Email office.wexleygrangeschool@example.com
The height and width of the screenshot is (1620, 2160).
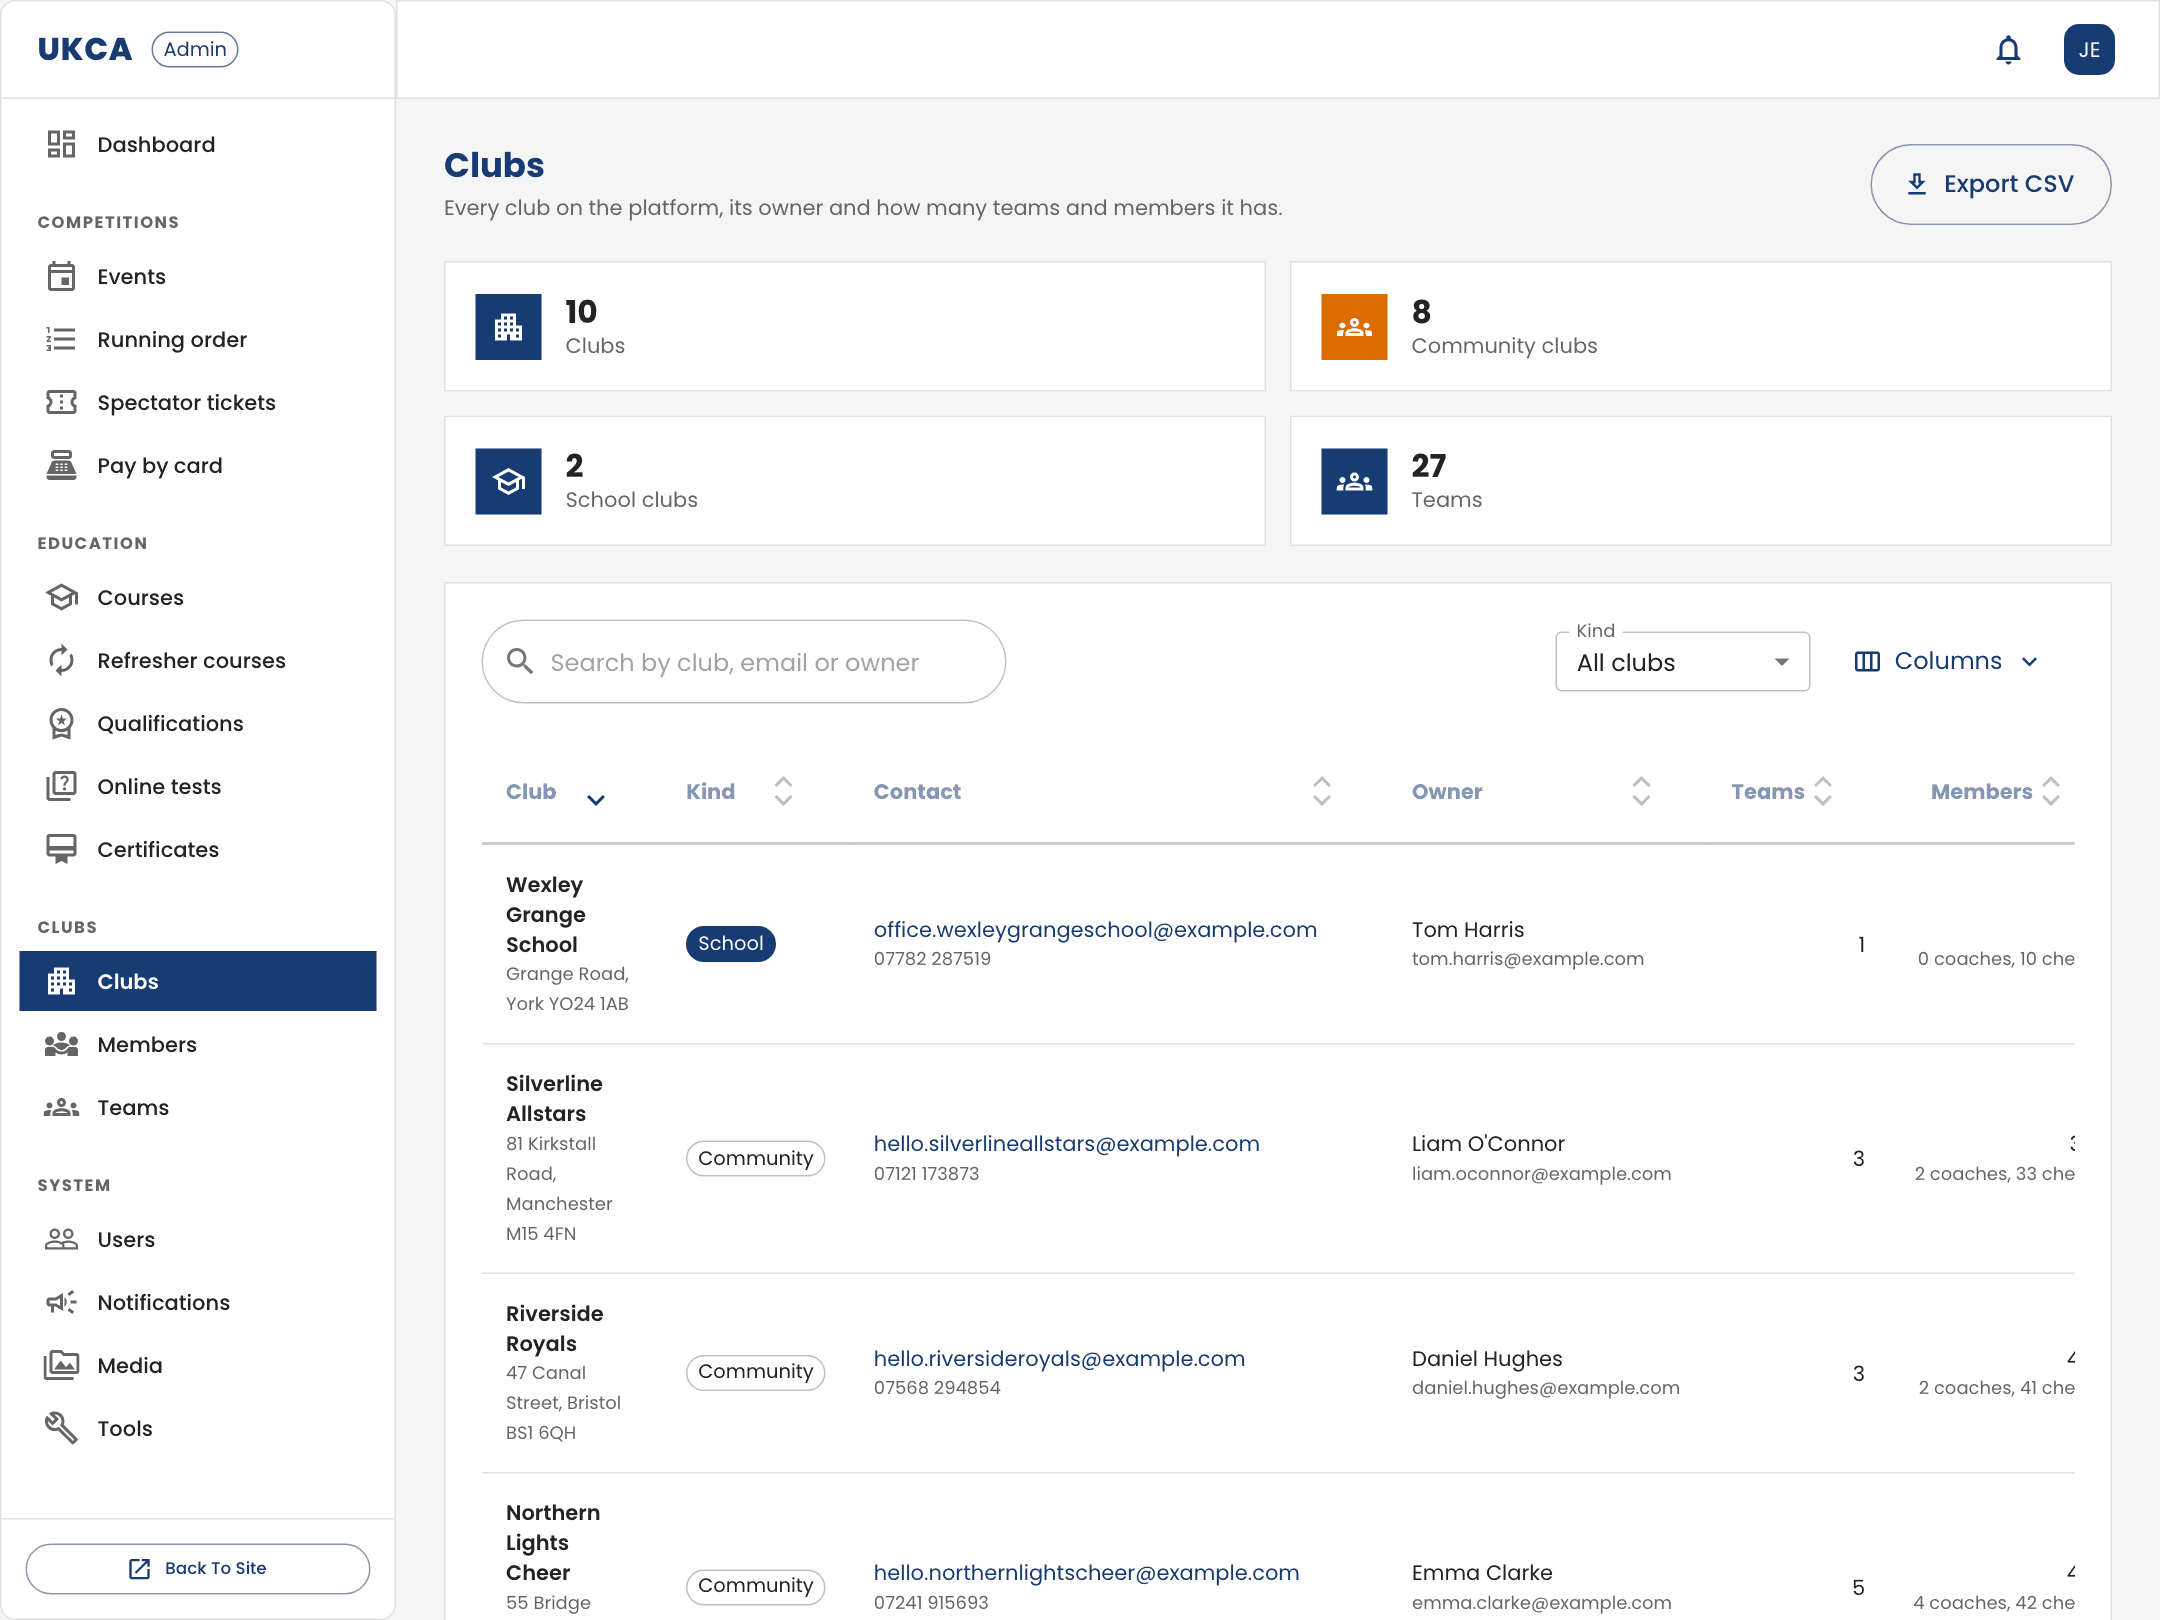tap(1095, 929)
